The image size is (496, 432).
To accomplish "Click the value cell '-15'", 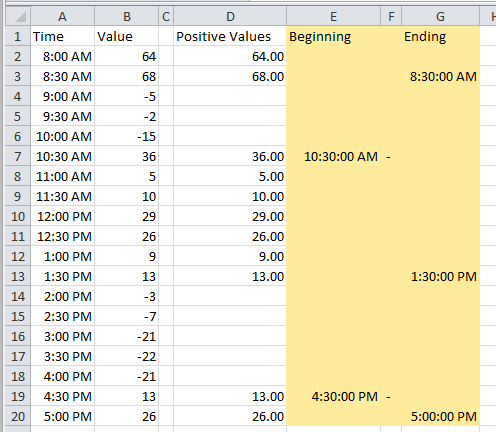I will click(x=127, y=136).
